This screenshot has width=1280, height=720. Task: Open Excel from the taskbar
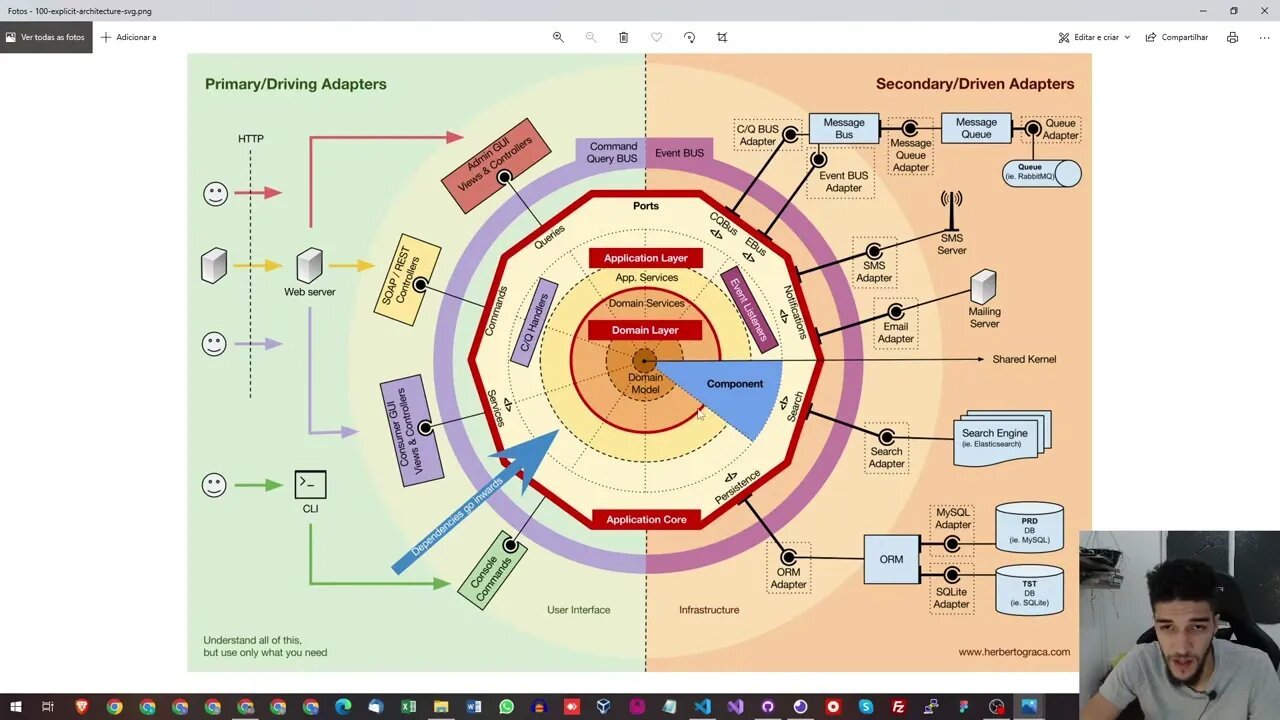click(x=408, y=706)
